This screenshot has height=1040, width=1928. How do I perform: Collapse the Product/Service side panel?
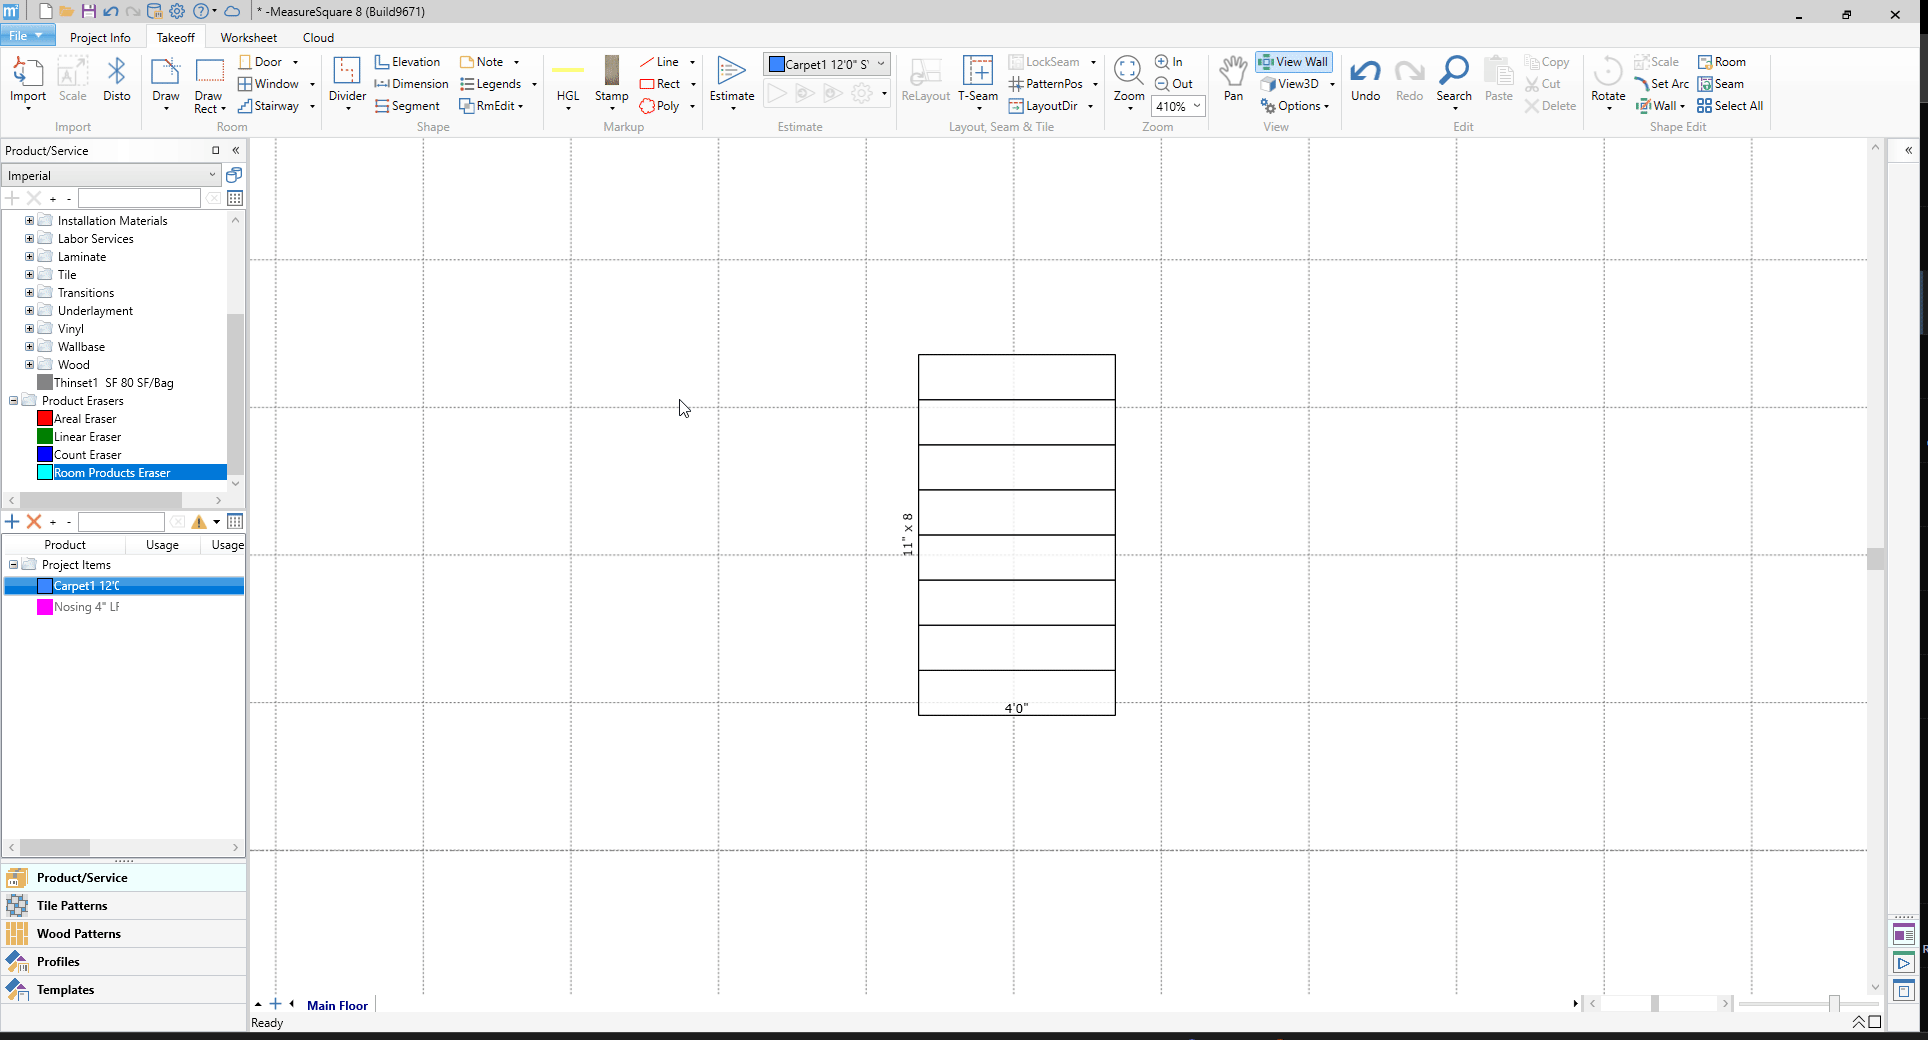coord(236,151)
